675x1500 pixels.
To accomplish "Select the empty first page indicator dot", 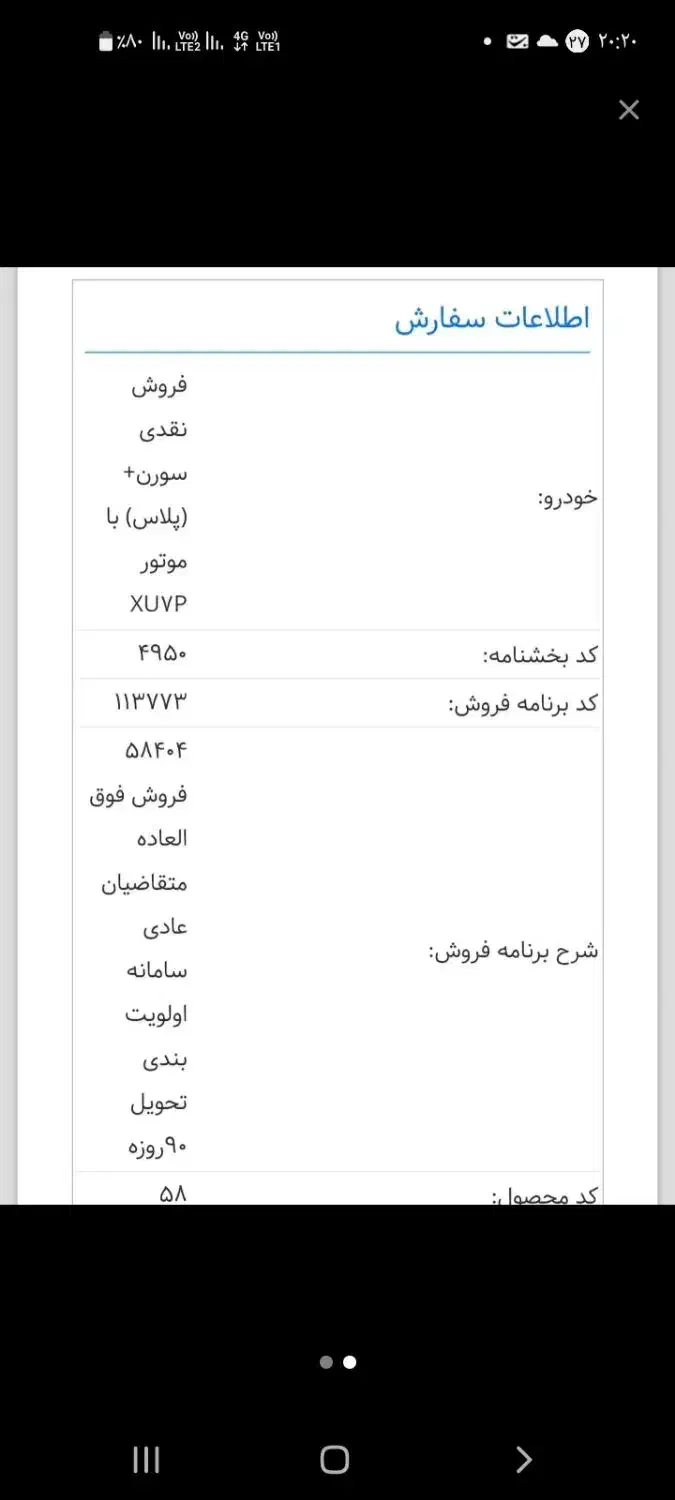I will click(326, 1362).
